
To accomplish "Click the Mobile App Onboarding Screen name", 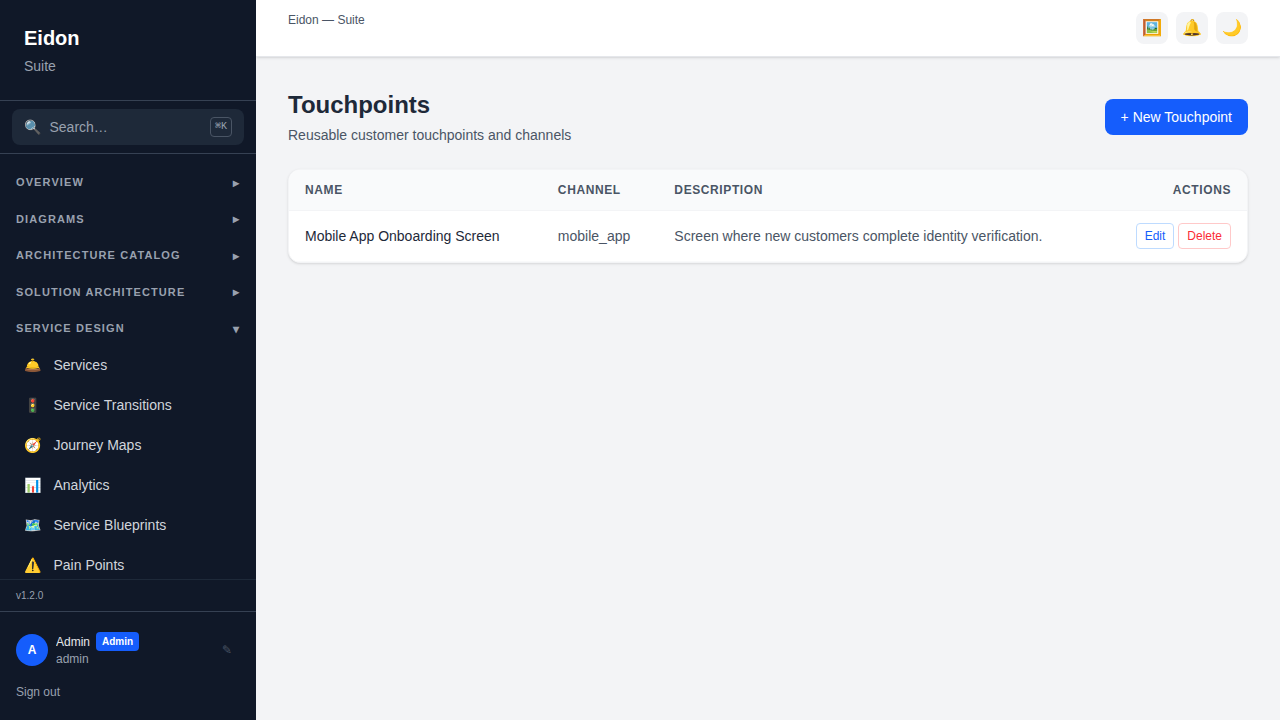I will pos(402,236).
